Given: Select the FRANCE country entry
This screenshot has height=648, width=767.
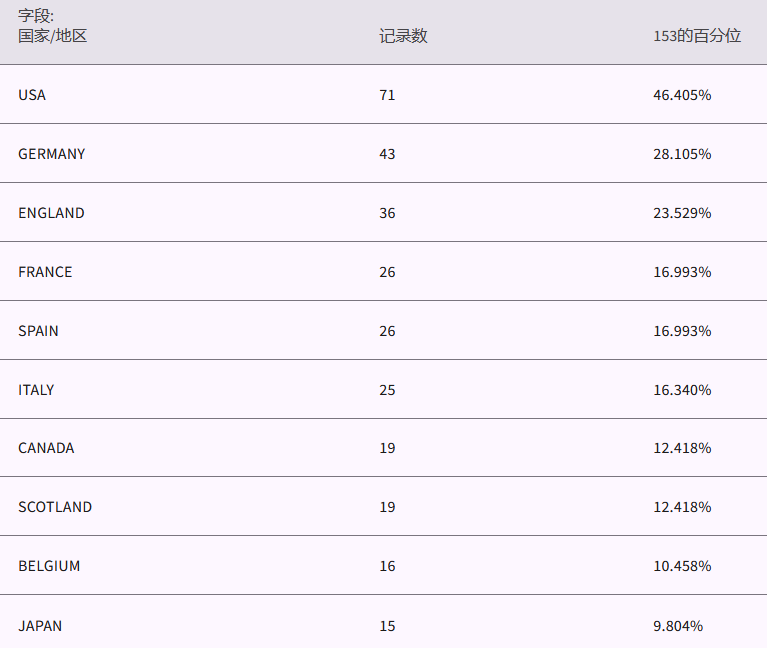Looking at the screenshot, I should 45,272.
